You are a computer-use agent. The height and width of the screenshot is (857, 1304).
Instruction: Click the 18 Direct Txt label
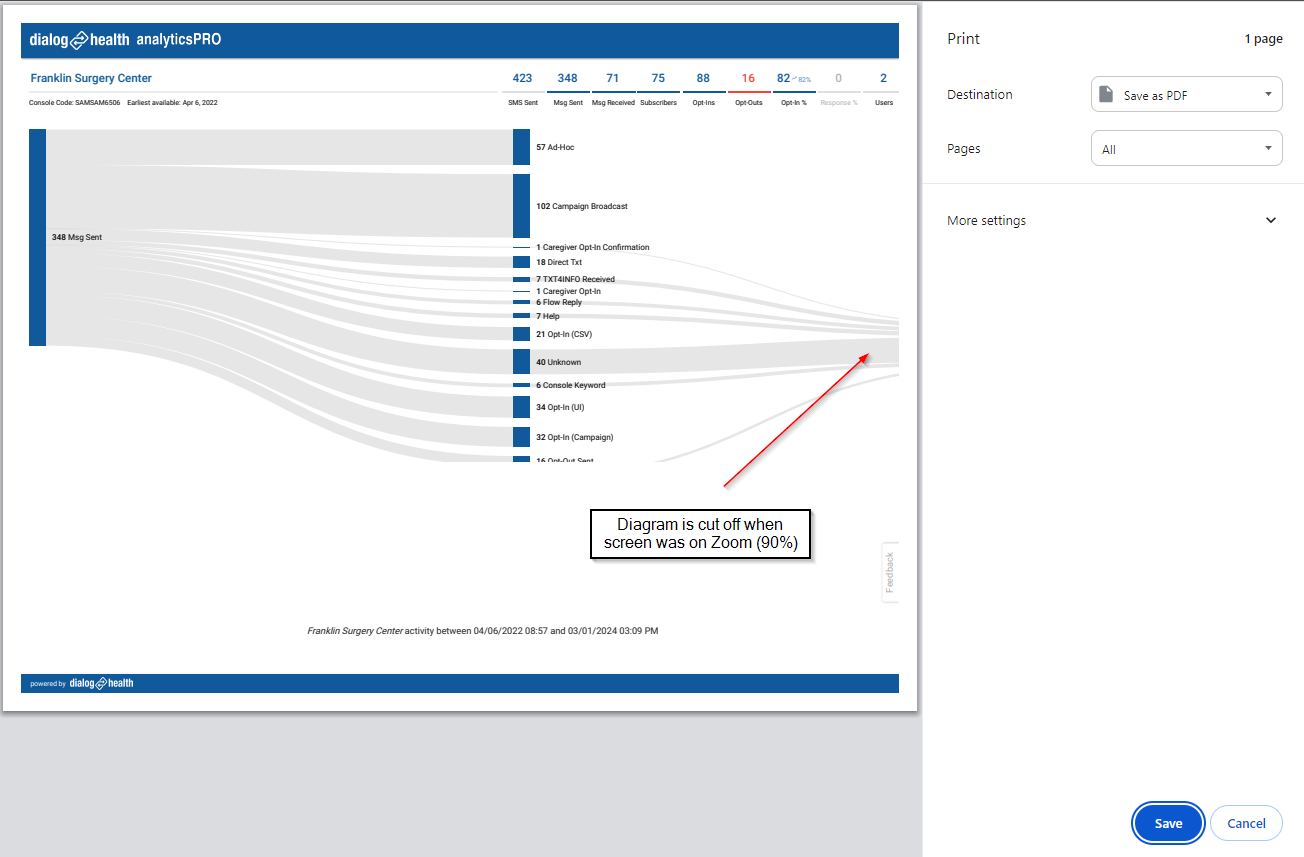tap(559, 262)
